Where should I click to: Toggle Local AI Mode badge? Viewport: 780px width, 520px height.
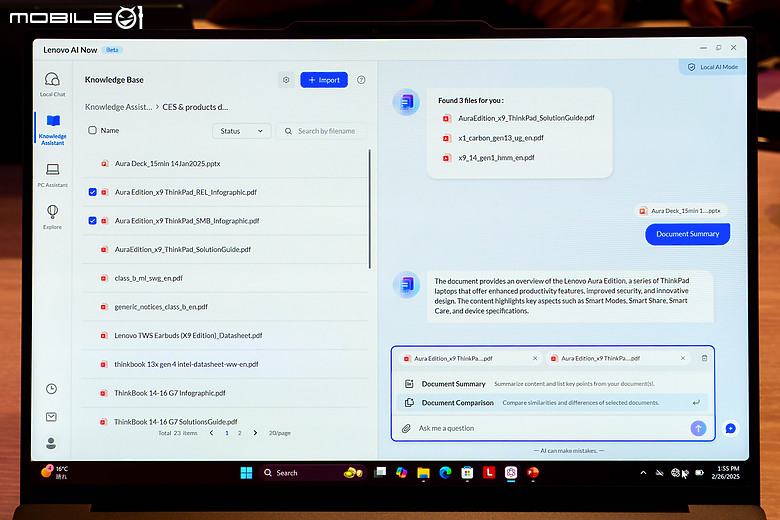coord(713,67)
